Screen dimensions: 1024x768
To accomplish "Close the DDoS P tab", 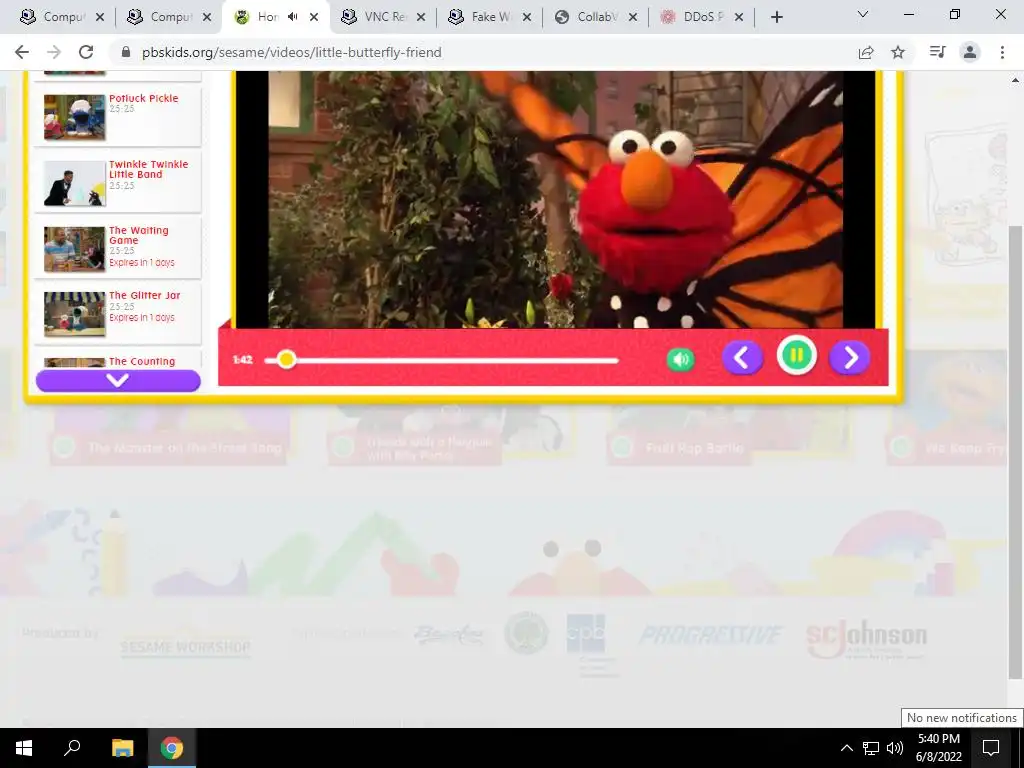I will click(x=739, y=17).
